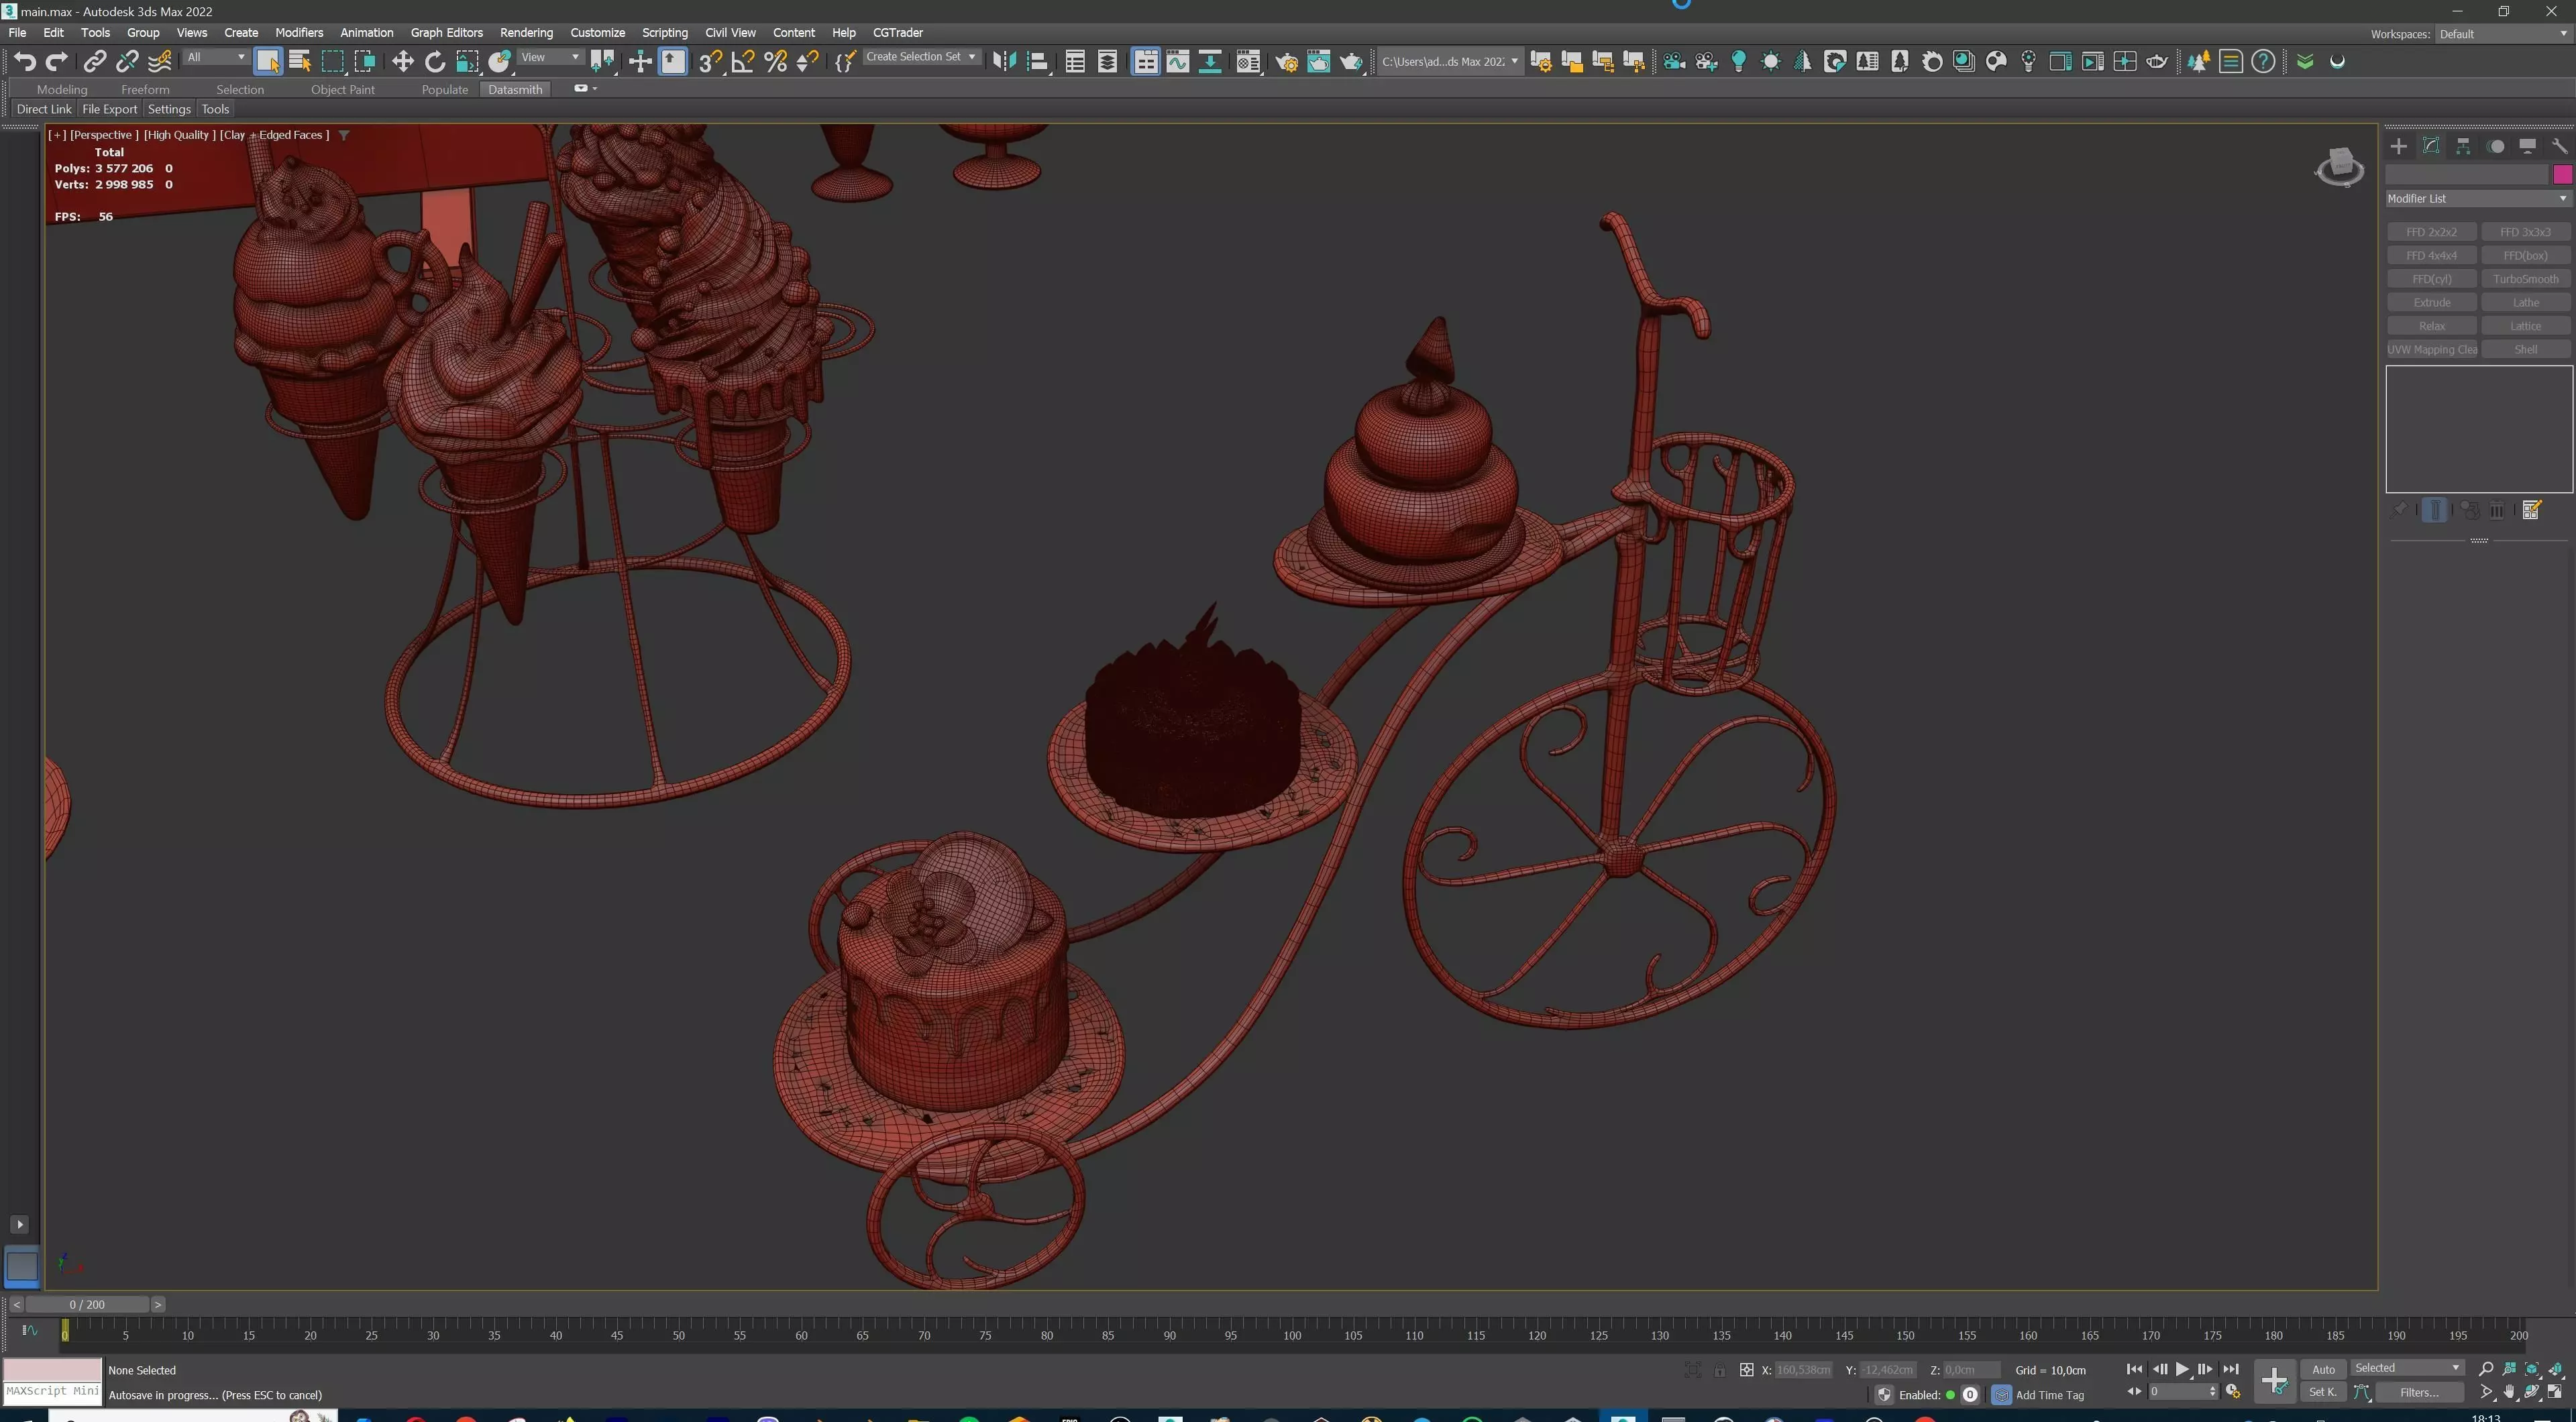Select the Move transform tool
Screen dimensions: 2576x1422
pos(402,62)
